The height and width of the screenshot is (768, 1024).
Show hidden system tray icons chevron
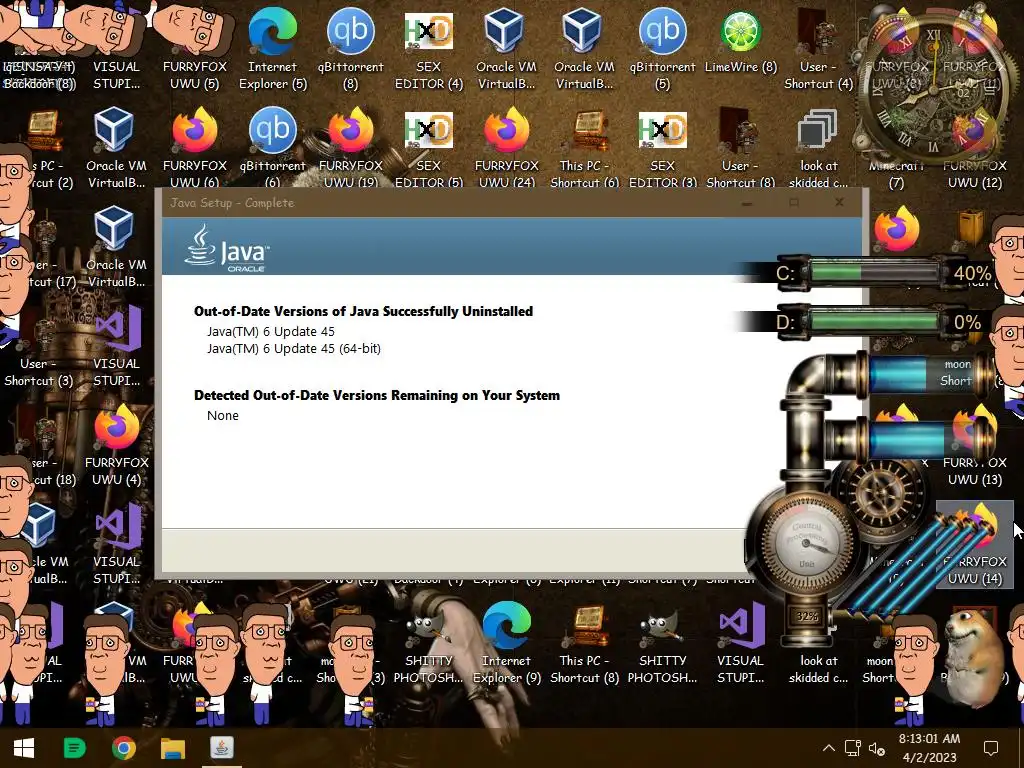[828, 748]
